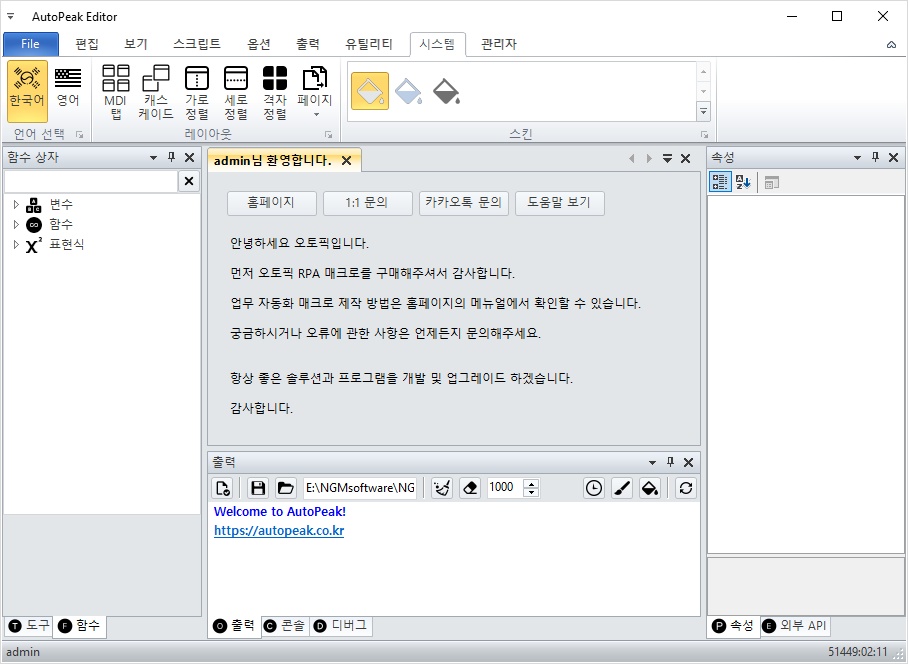Viewport: 908px width, 664px height.
Task: Open the autopeak.co.kr link
Action: [x=279, y=530]
